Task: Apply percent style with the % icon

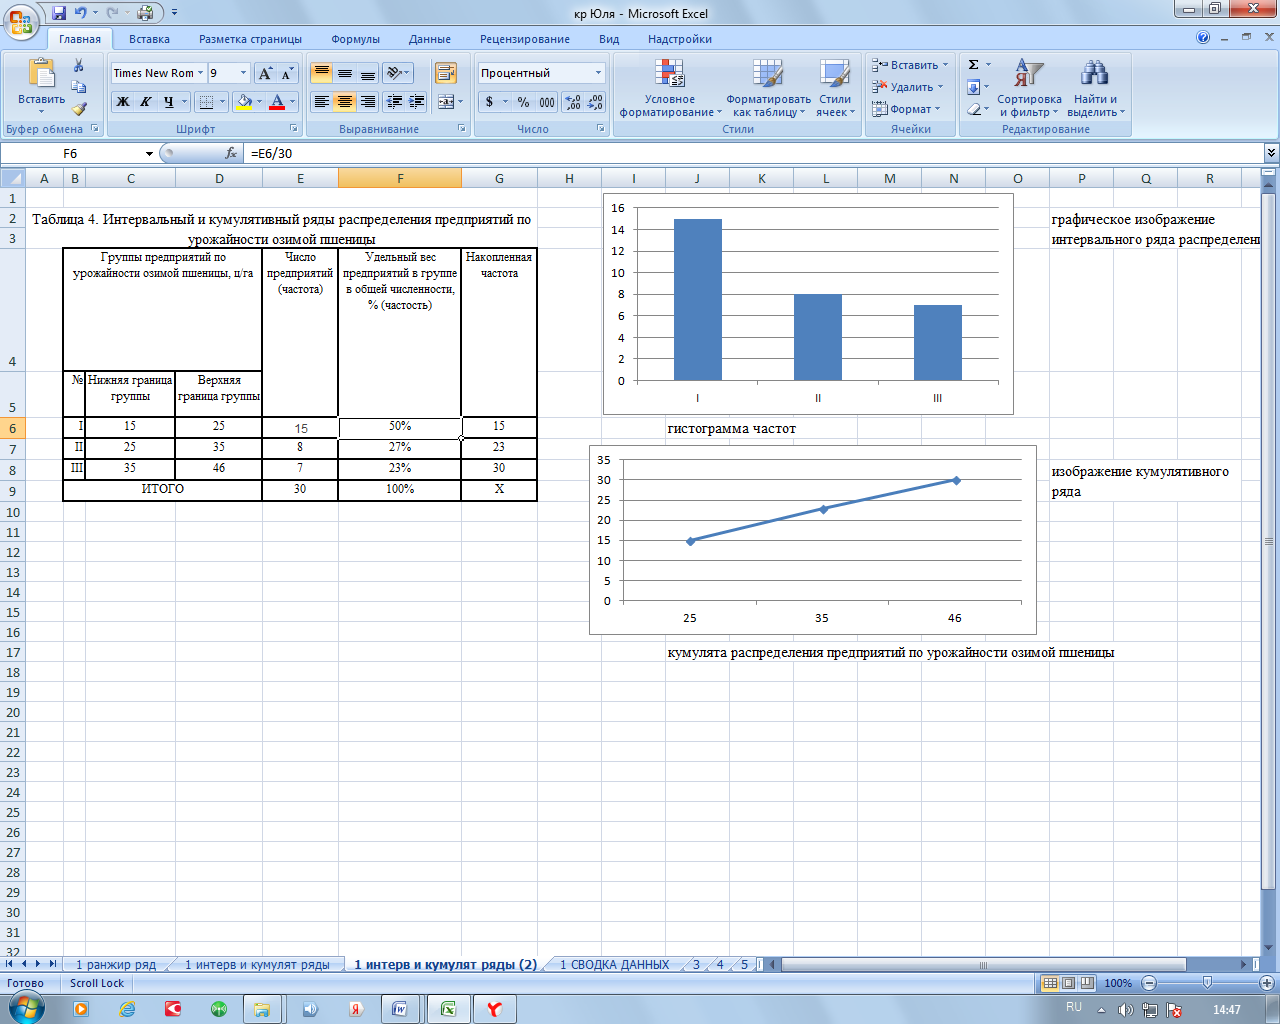Action: [523, 102]
